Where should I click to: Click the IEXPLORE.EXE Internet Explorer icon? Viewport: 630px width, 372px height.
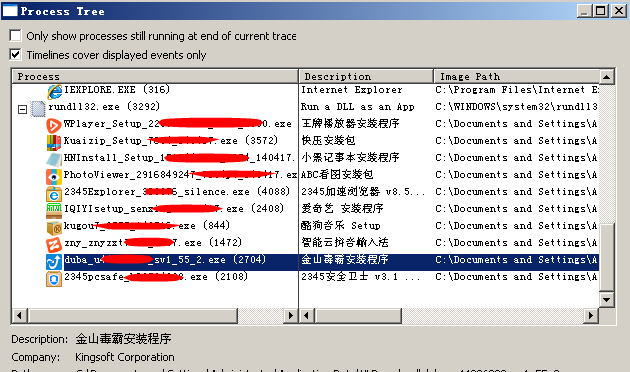(x=55, y=92)
